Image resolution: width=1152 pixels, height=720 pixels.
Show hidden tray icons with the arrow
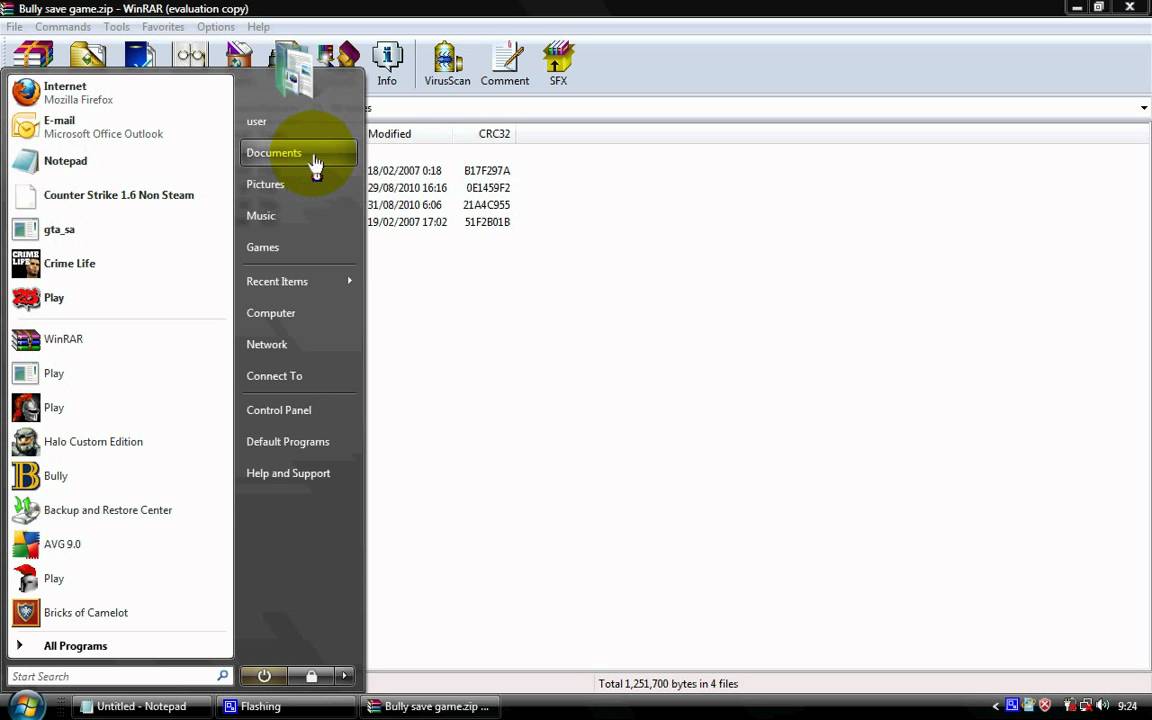click(996, 706)
